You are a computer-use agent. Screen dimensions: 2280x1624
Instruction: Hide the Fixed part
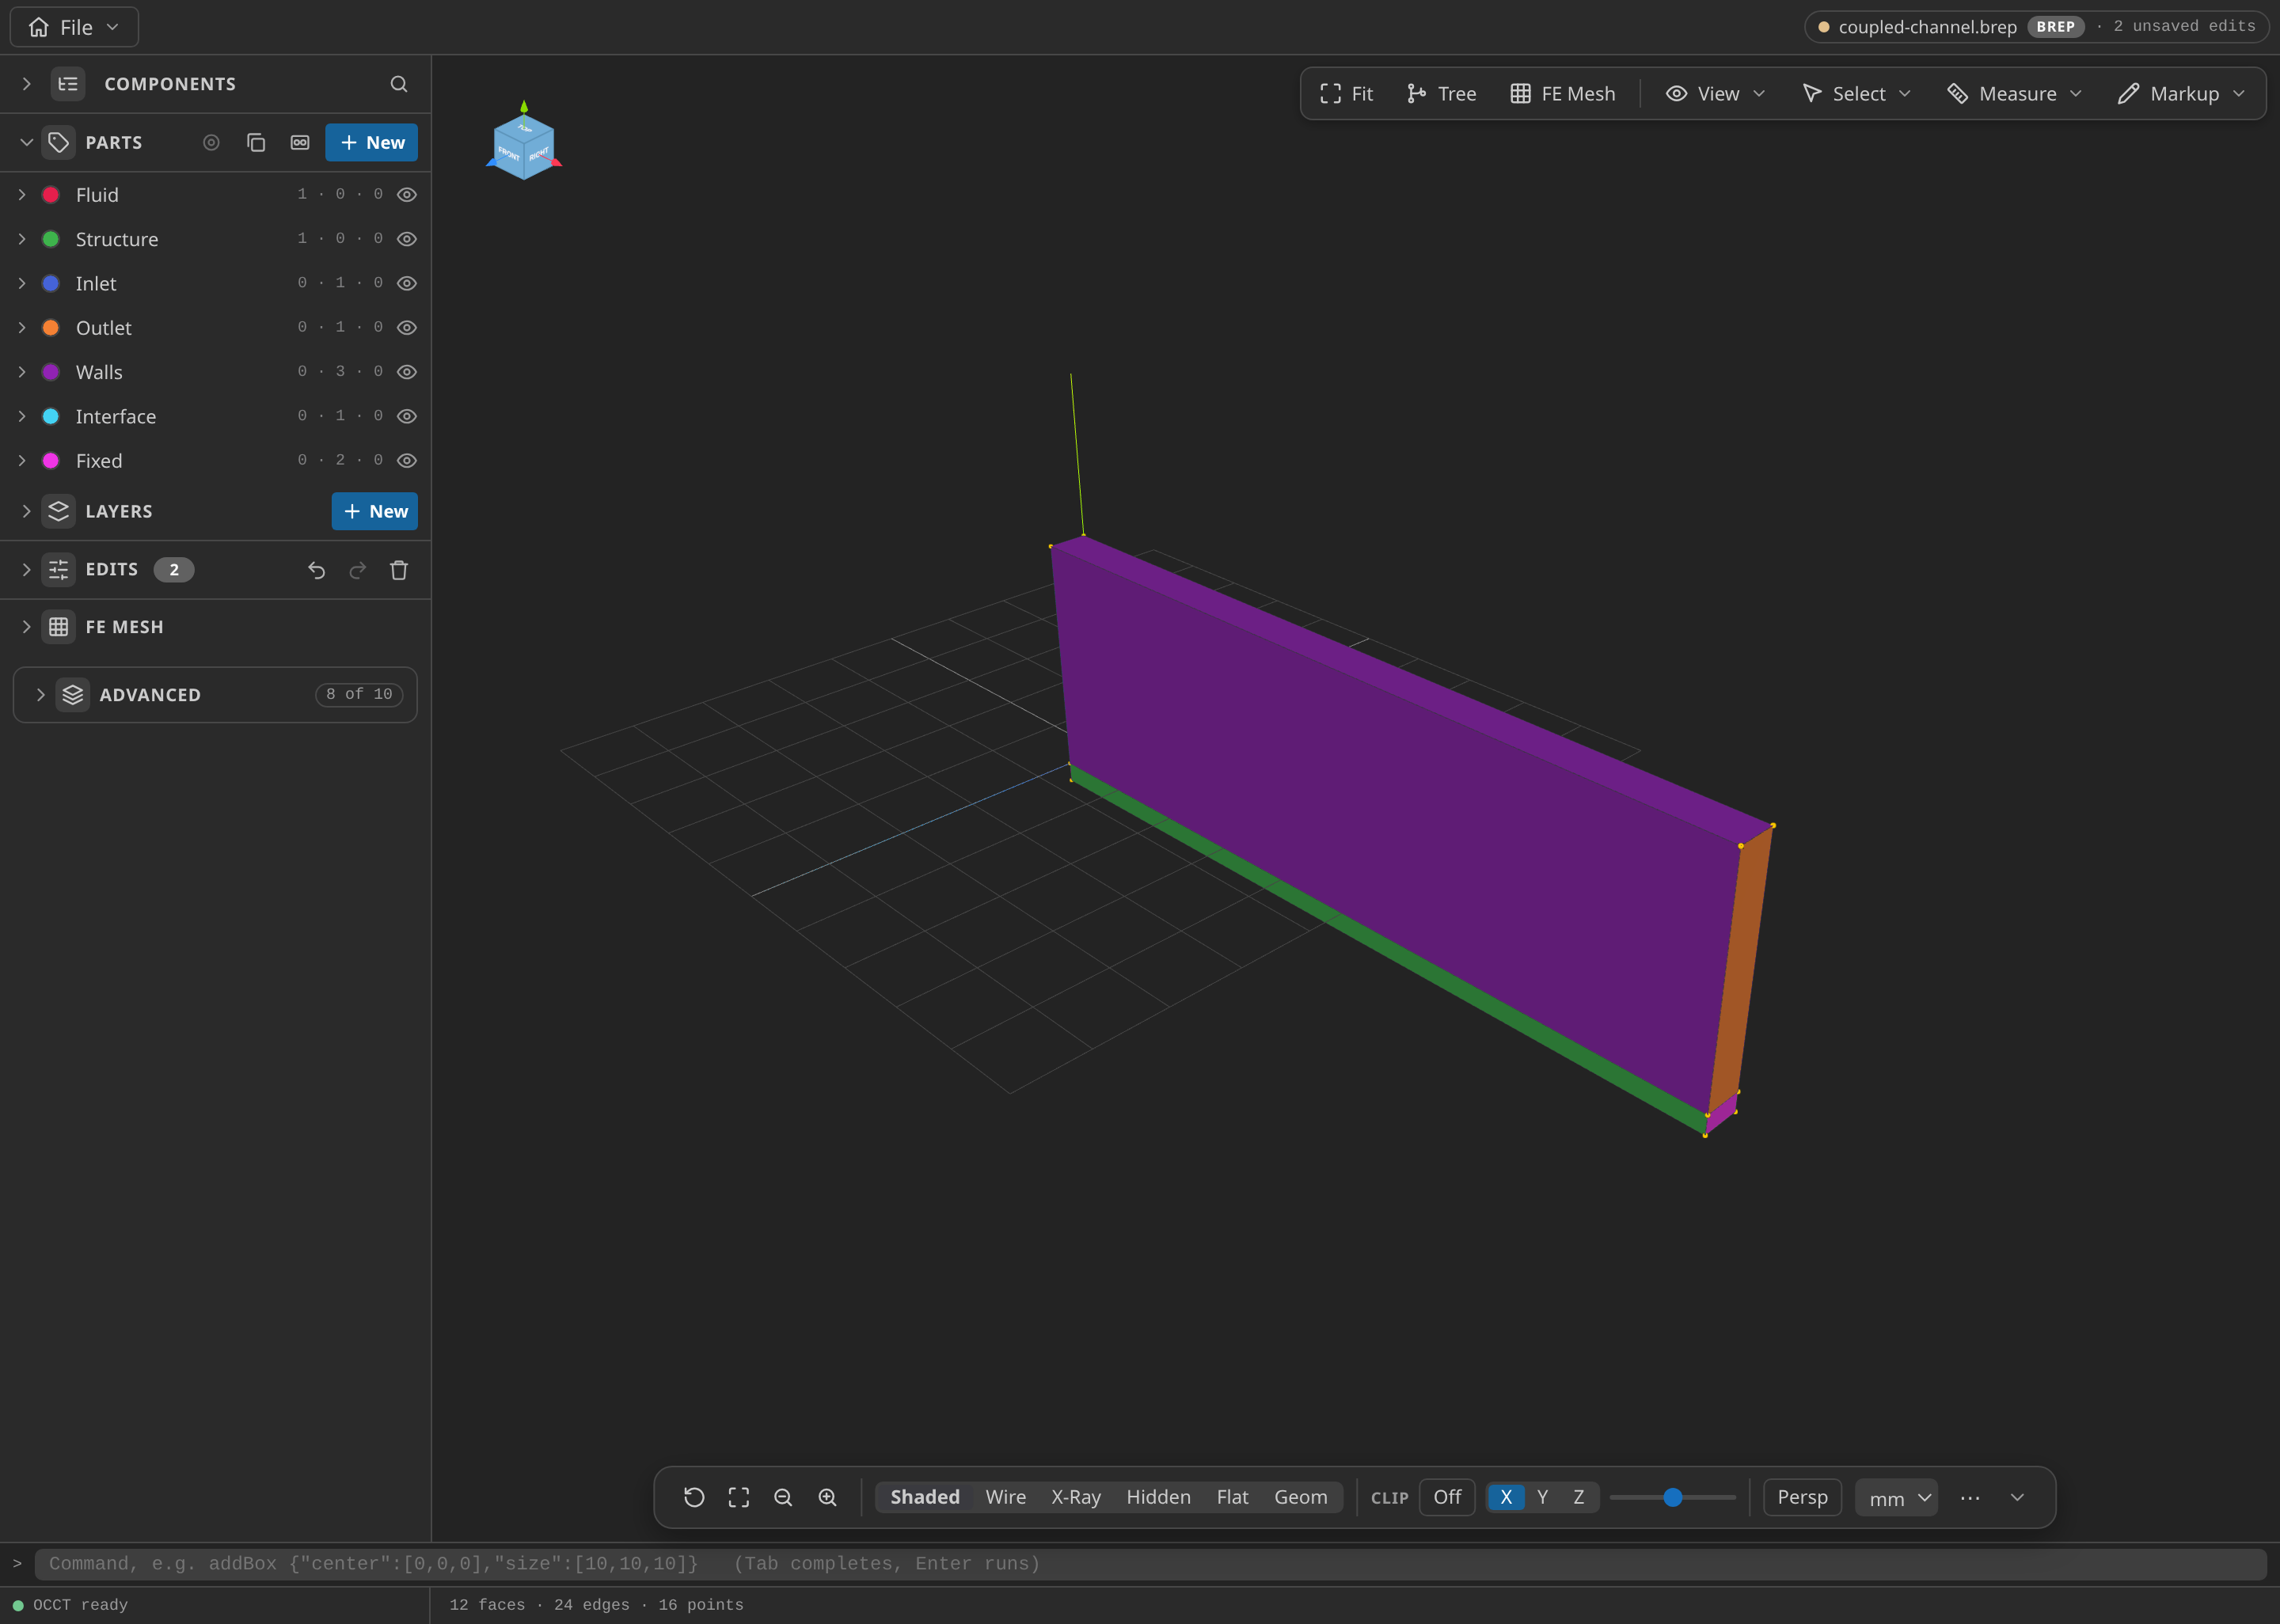click(x=407, y=460)
